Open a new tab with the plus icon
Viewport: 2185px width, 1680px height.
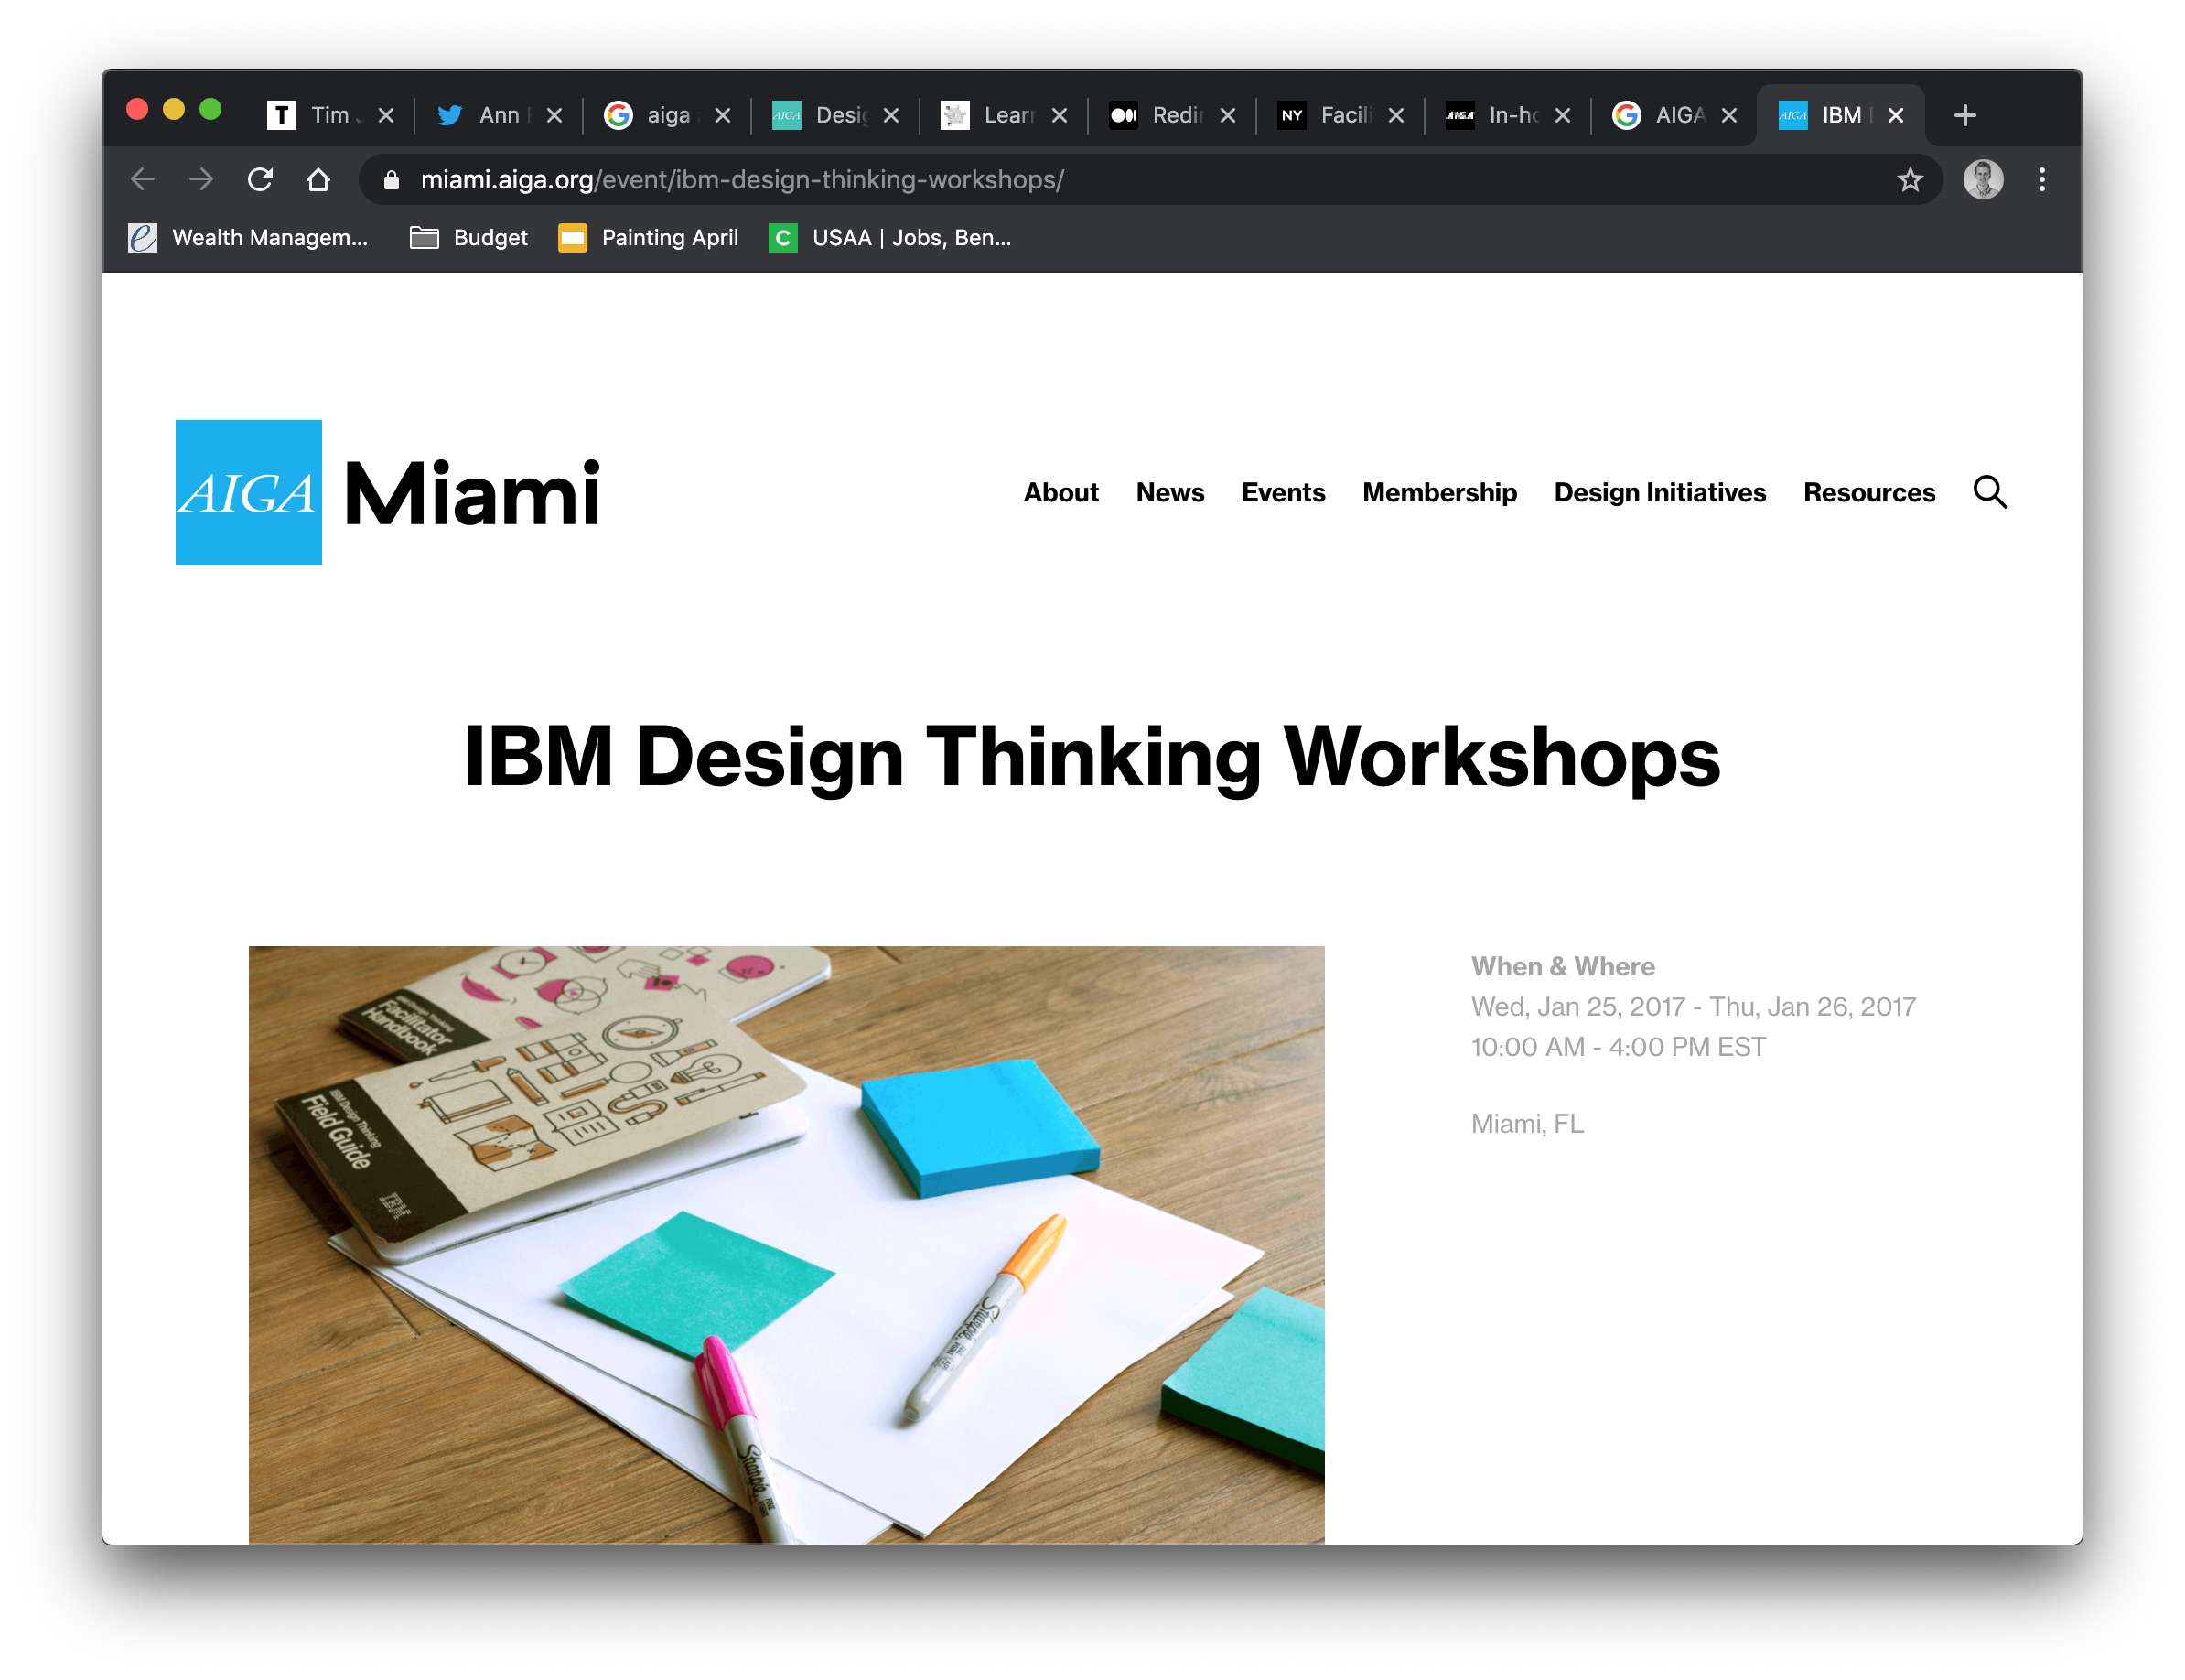coord(1964,115)
